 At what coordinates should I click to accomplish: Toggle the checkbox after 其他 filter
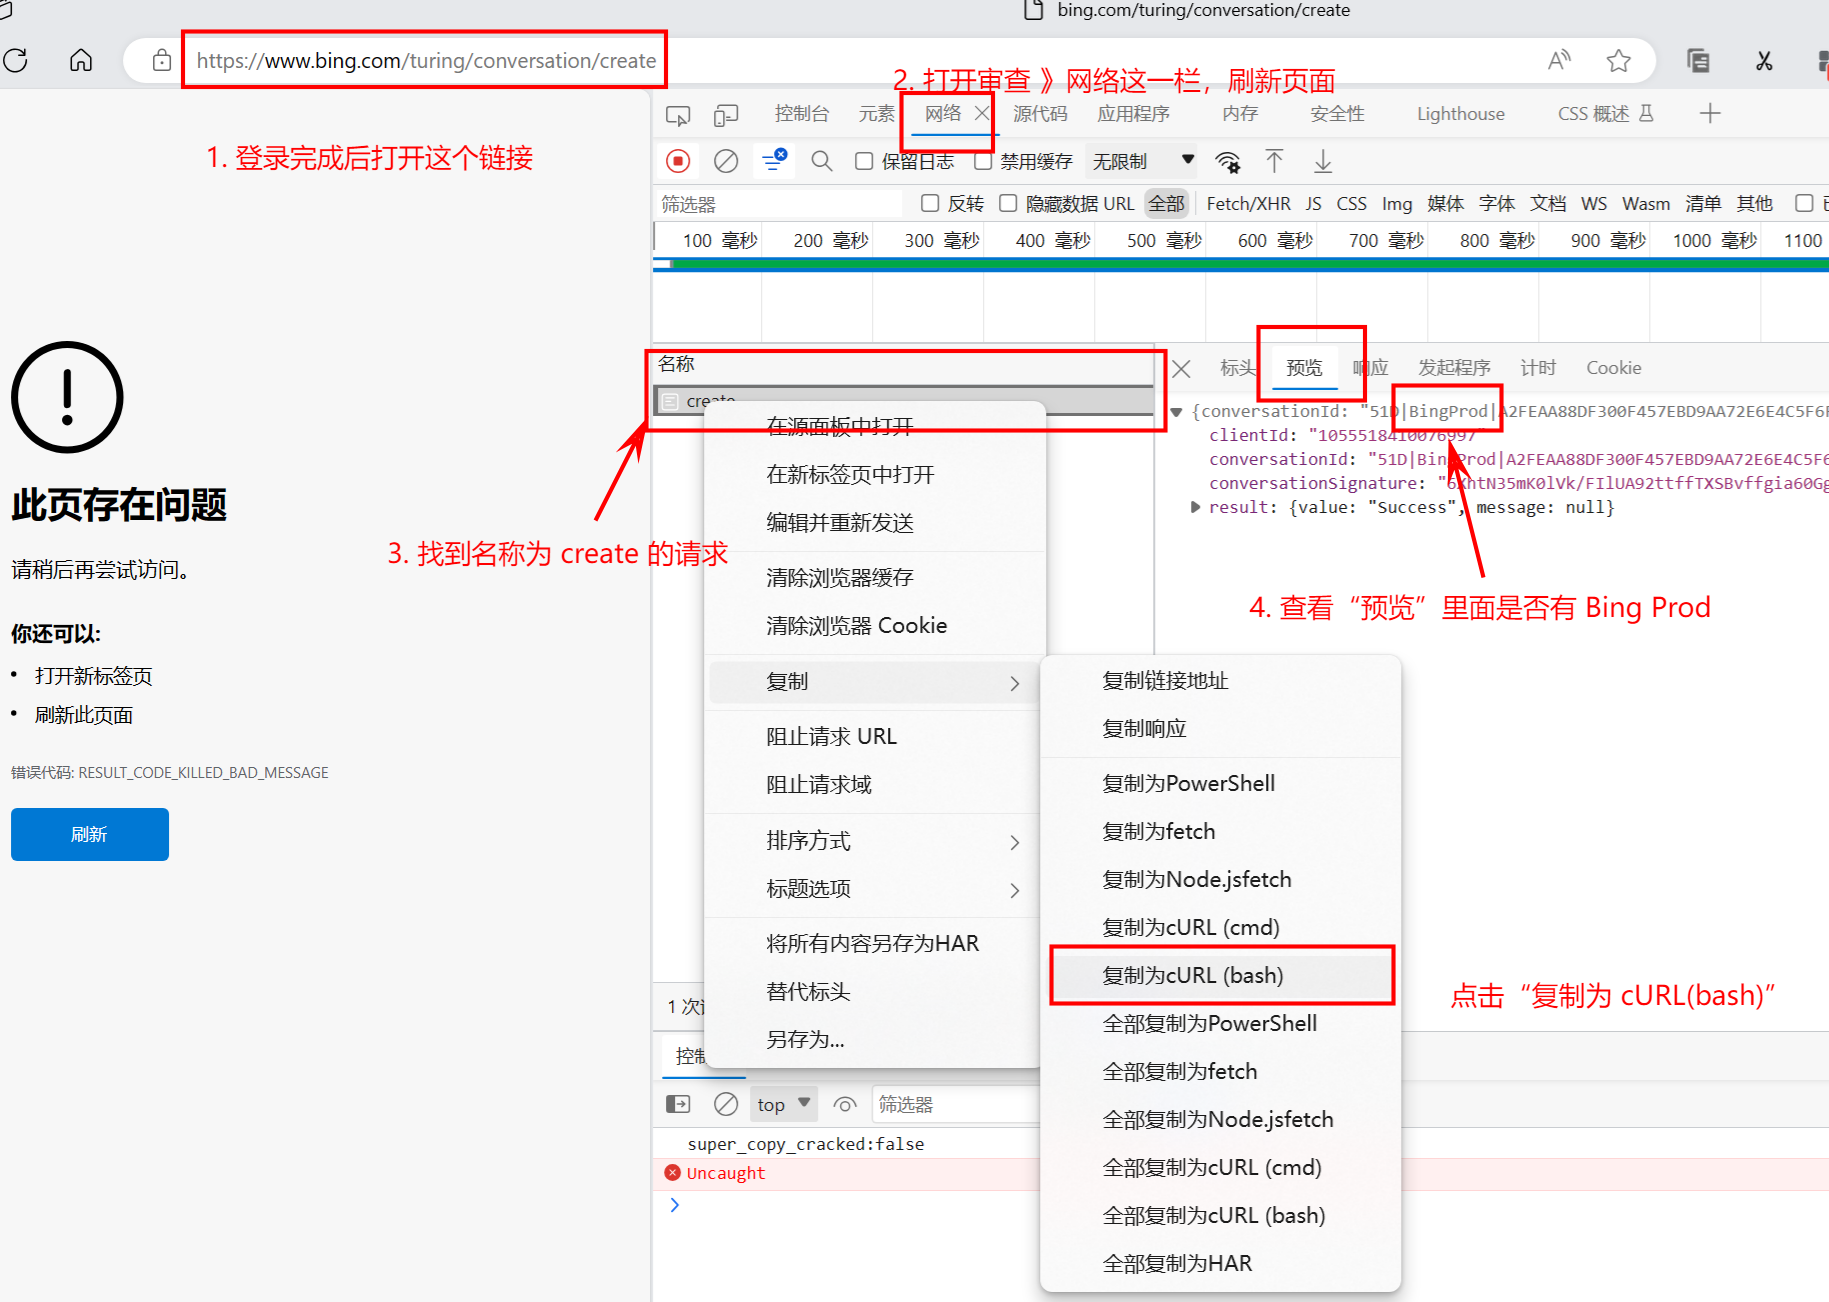[1804, 203]
